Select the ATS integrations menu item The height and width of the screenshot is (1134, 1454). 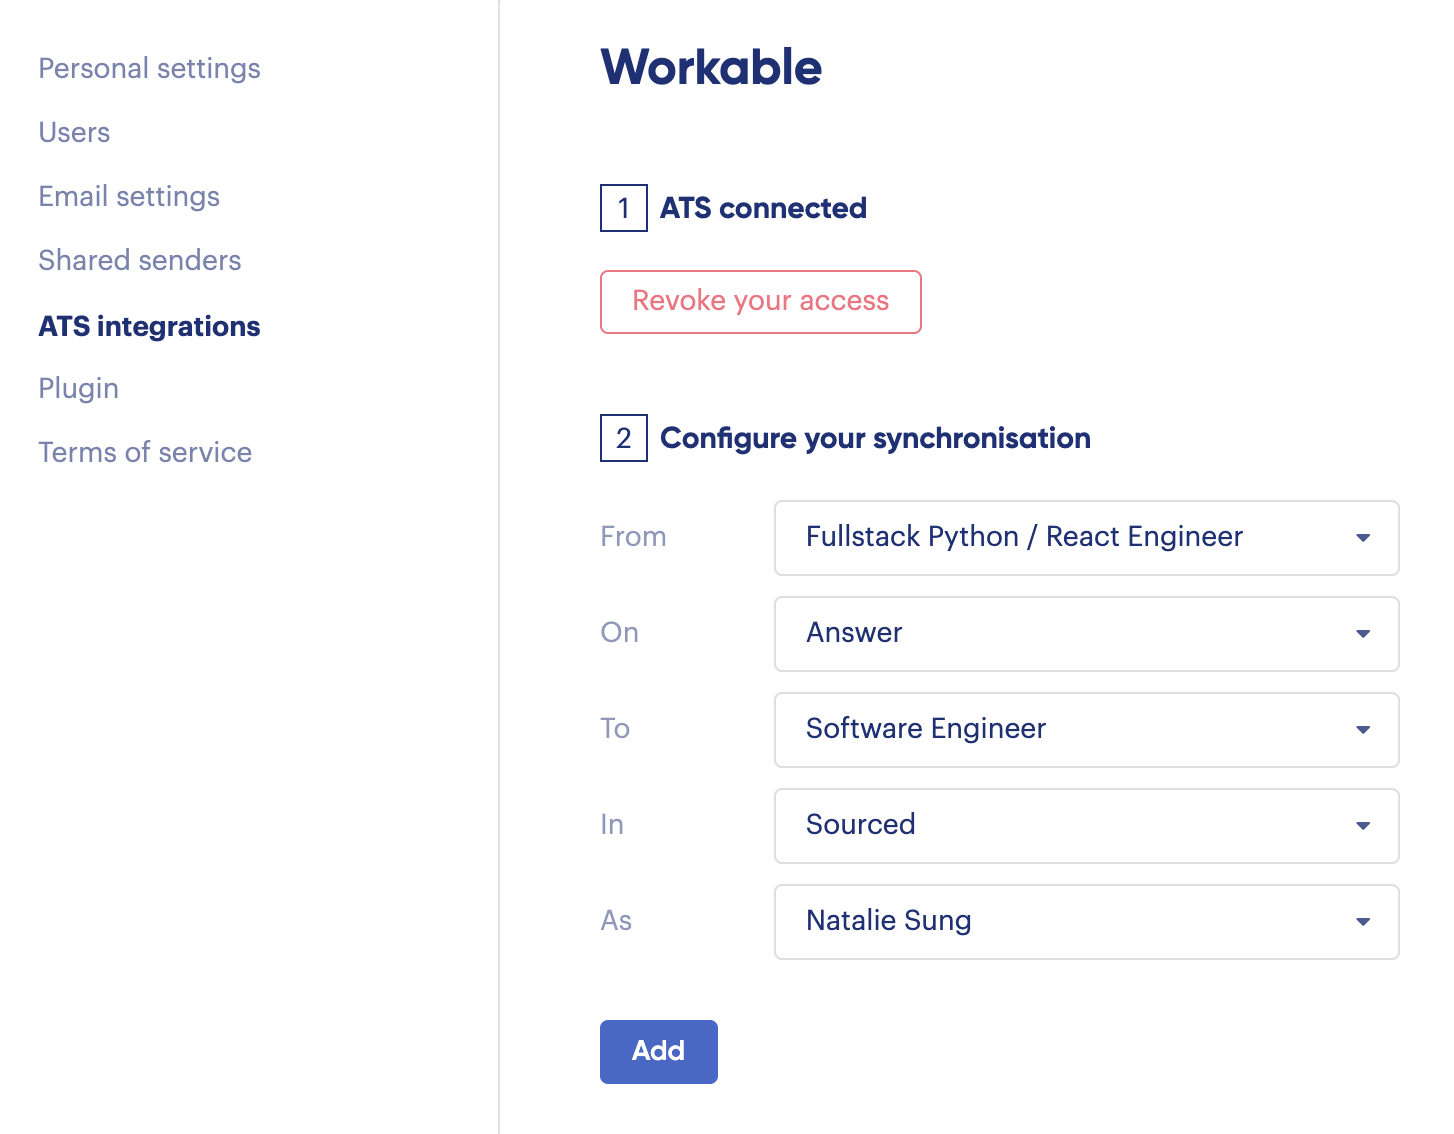coord(149,326)
